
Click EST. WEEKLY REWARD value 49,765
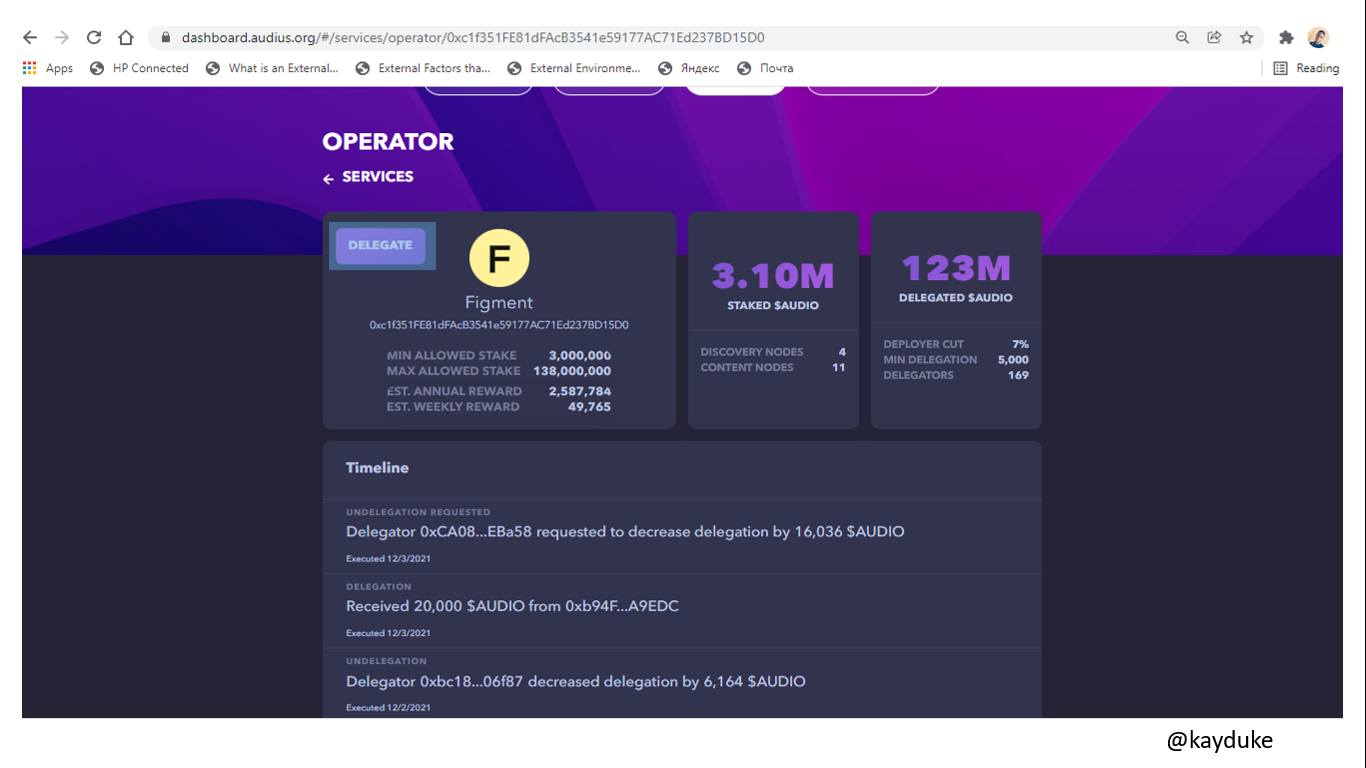(x=589, y=407)
